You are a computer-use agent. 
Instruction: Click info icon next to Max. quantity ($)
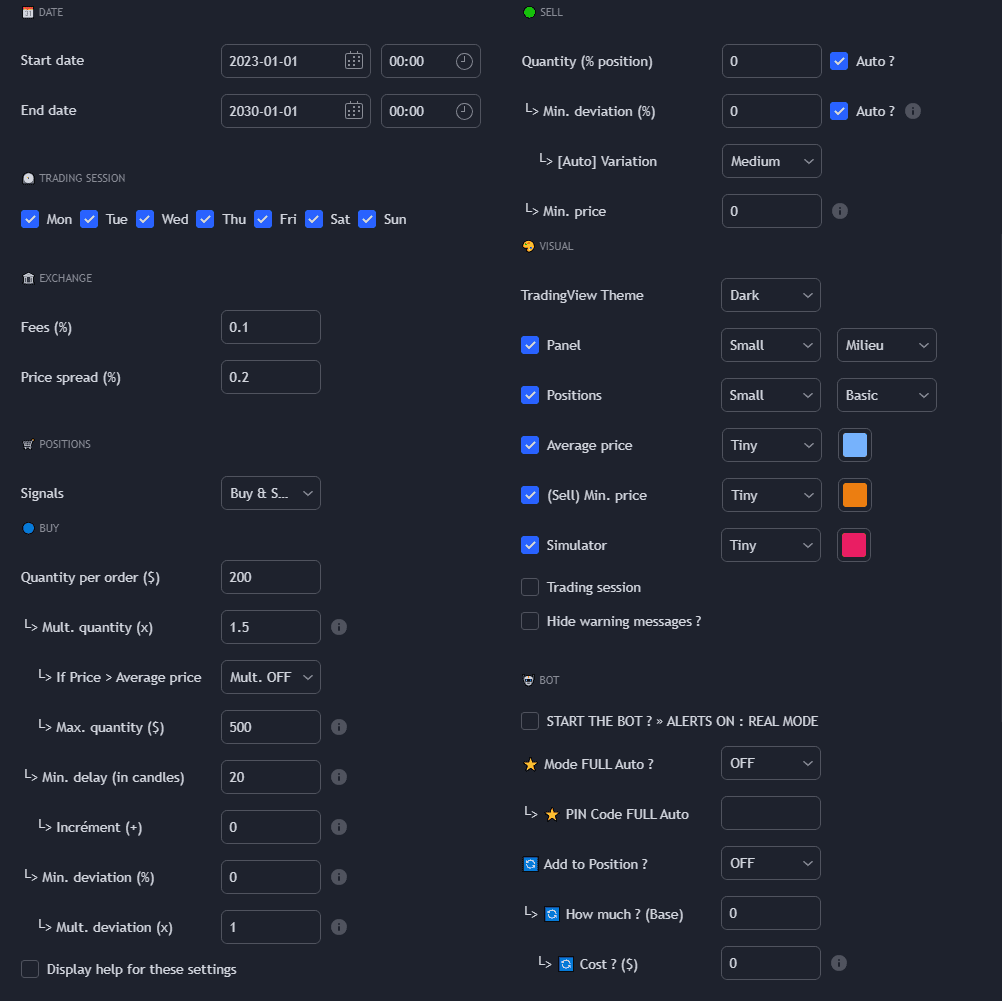coord(339,727)
